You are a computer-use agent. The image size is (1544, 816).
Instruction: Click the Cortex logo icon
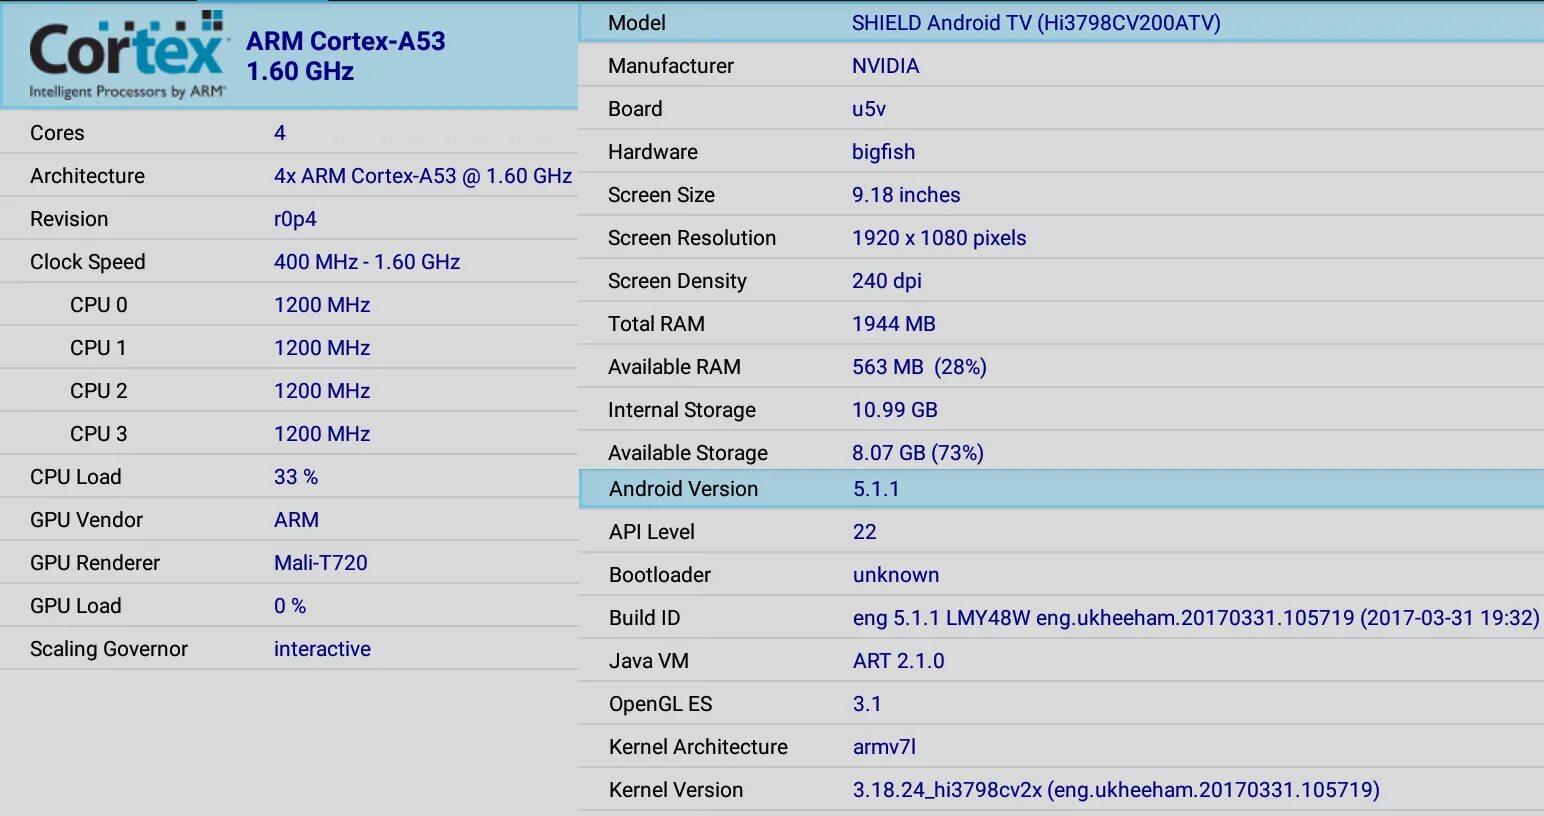pos(128,55)
